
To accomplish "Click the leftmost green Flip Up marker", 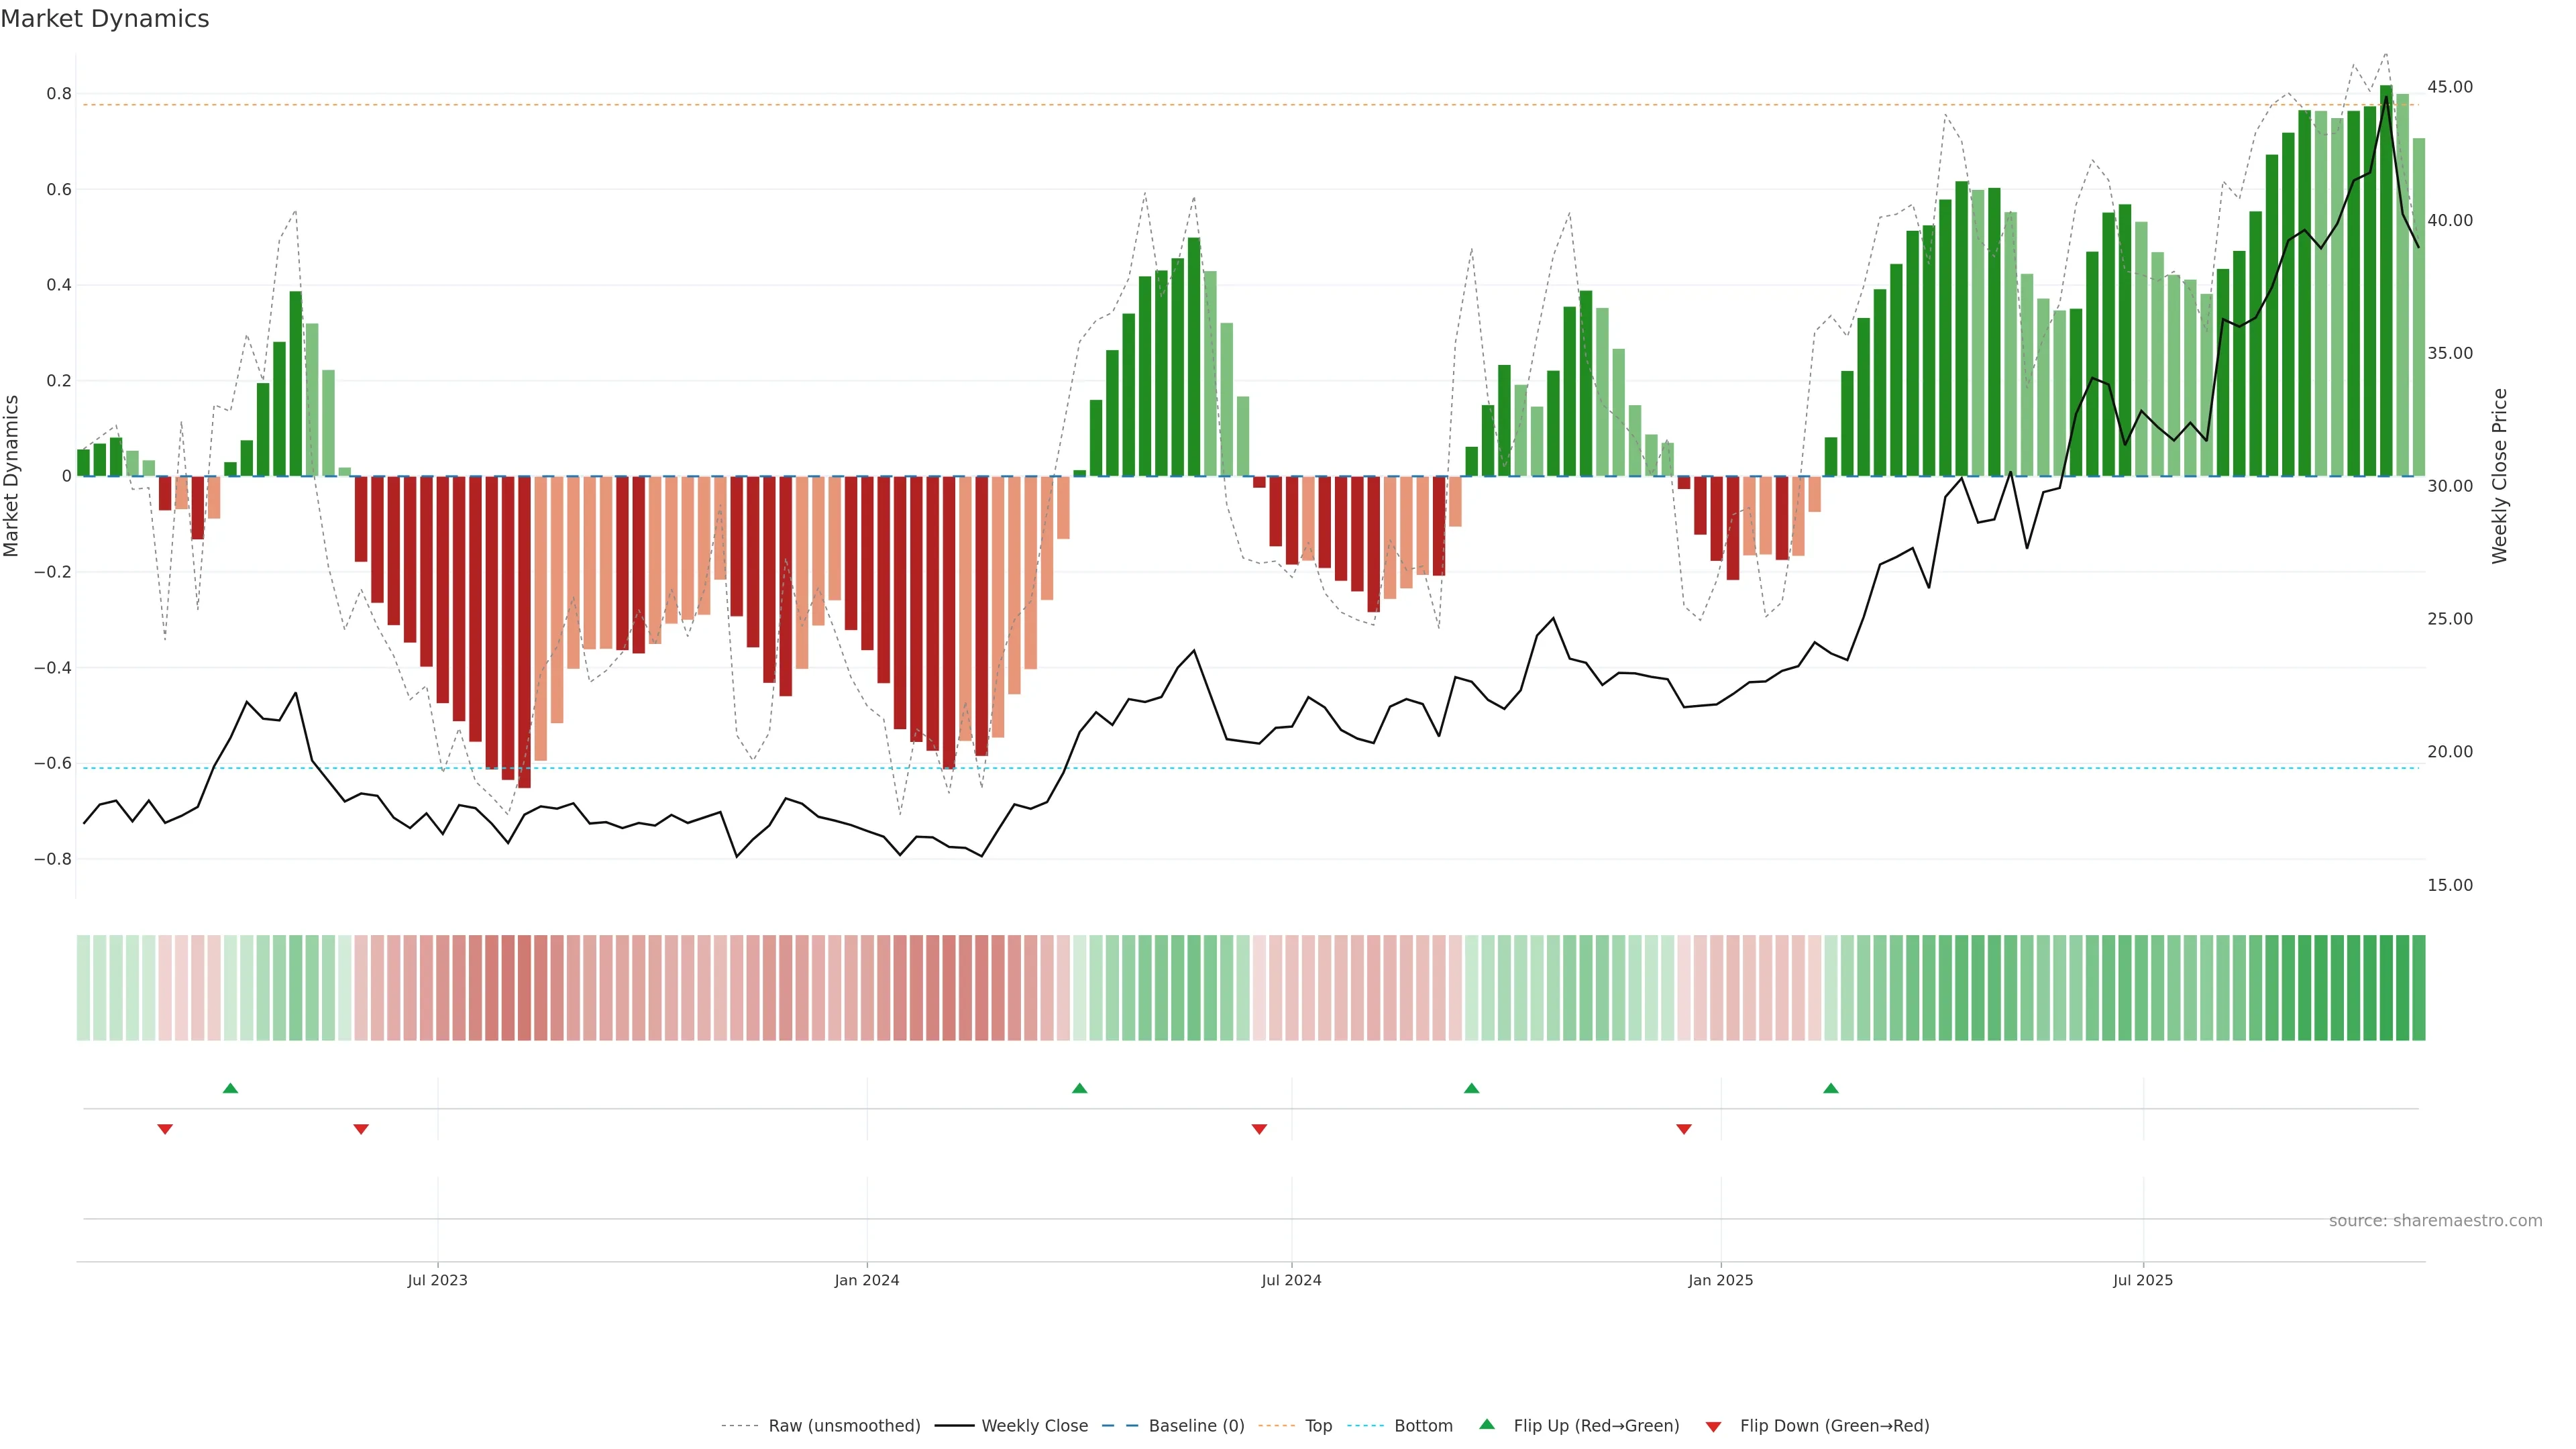I will (230, 1088).
